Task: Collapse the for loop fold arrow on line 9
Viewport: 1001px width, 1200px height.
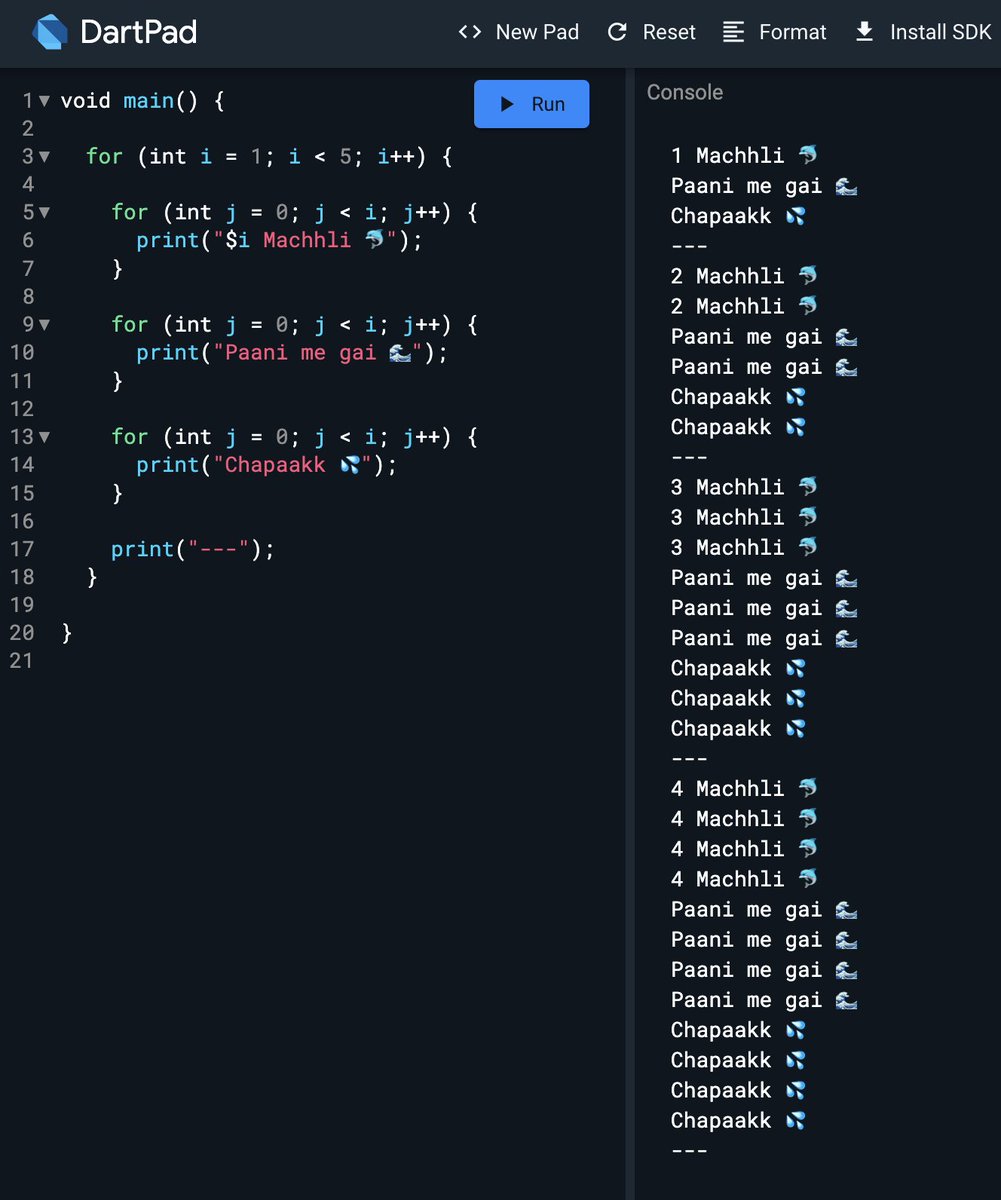Action: (x=44, y=325)
